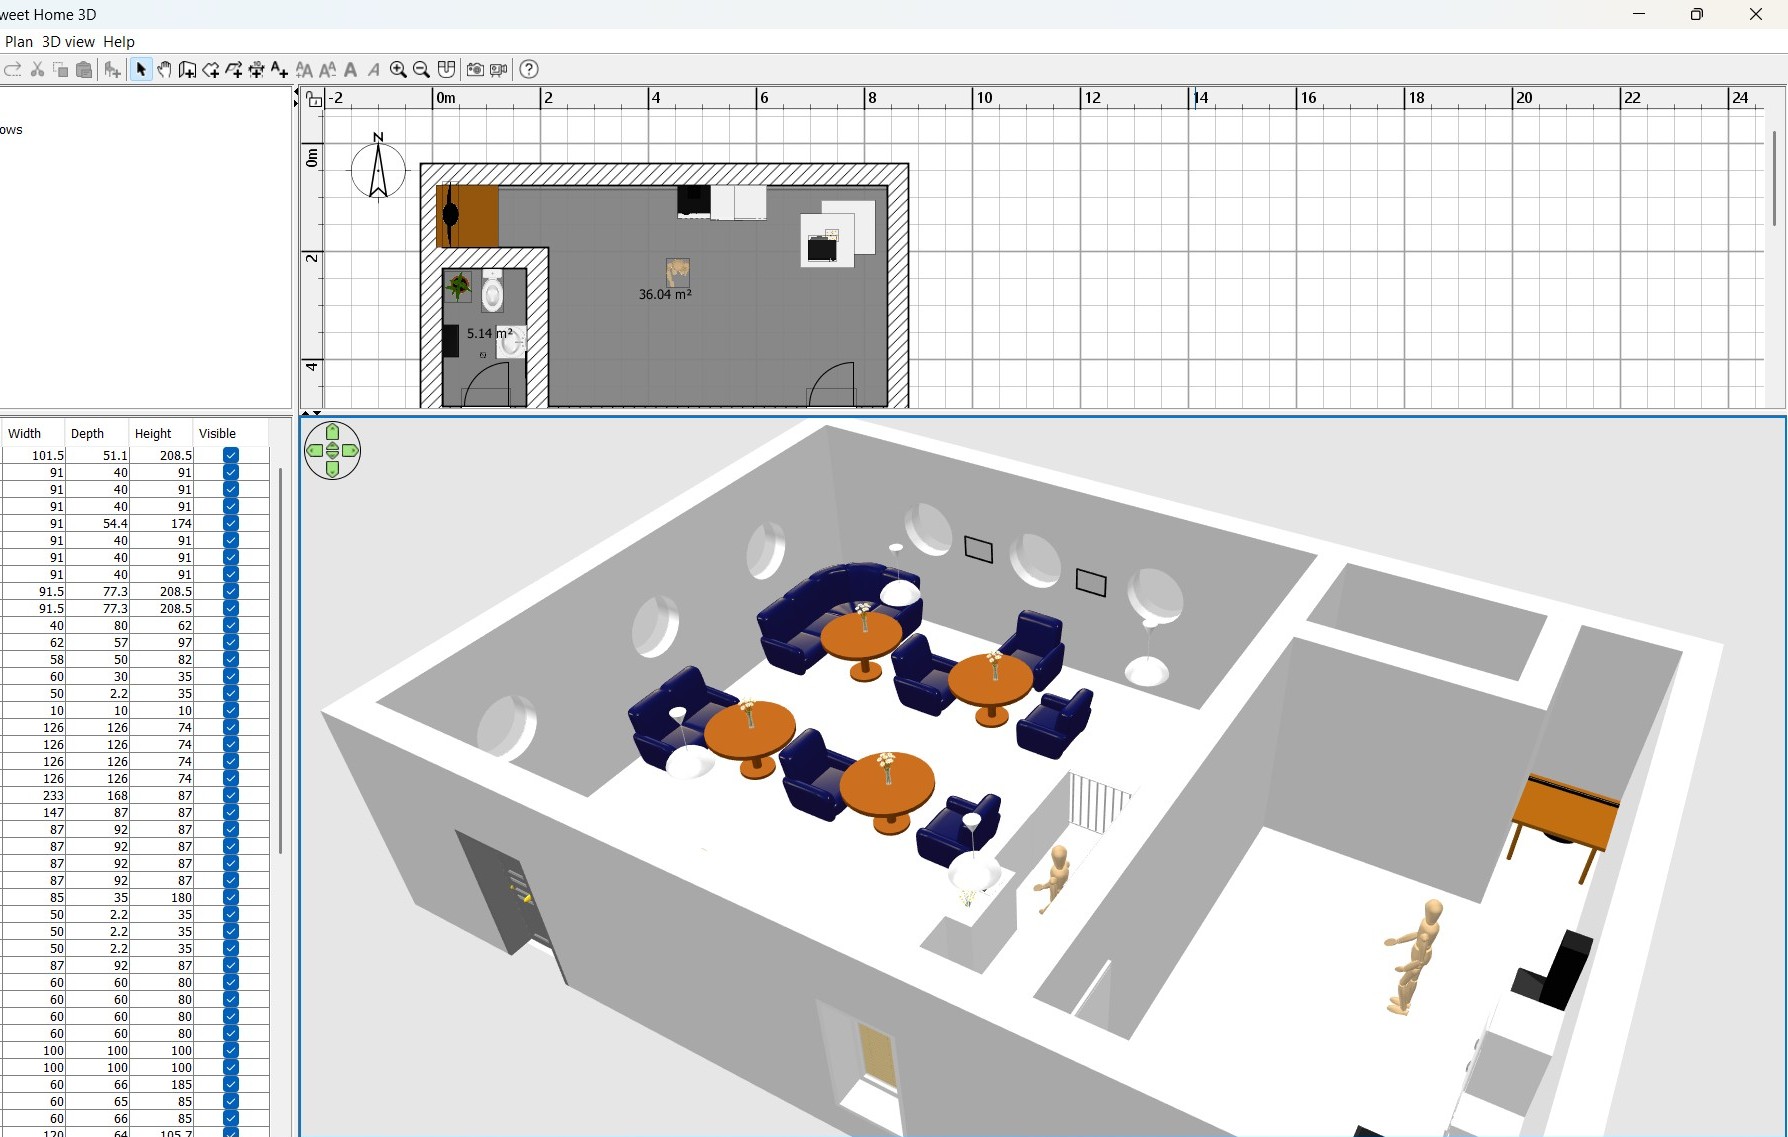1788x1137 pixels.
Task: Open the Plan menu
Action: [x=19, y=42]
